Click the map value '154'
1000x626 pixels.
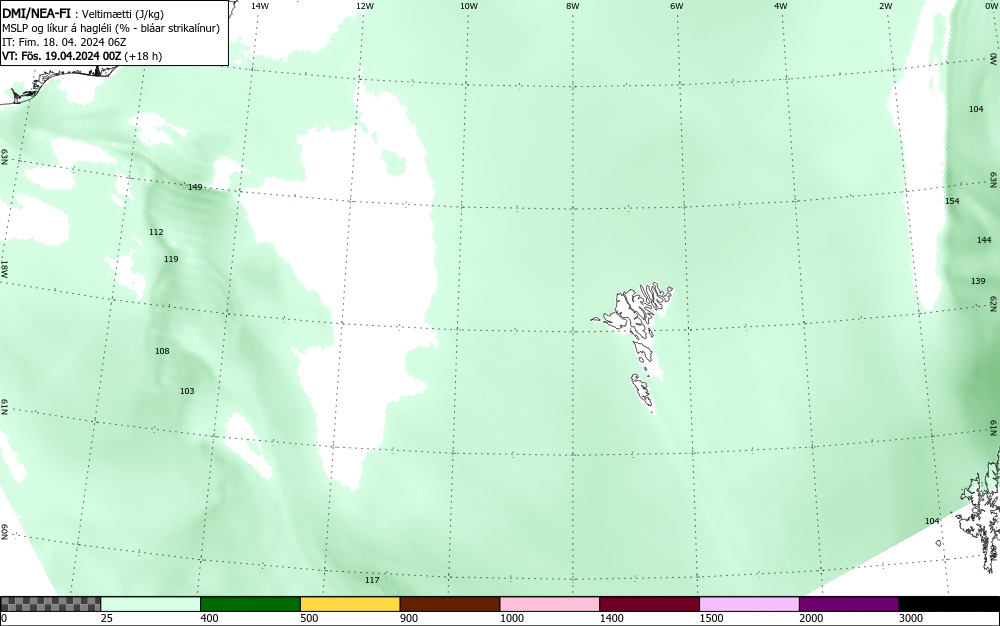coord(952,201)
